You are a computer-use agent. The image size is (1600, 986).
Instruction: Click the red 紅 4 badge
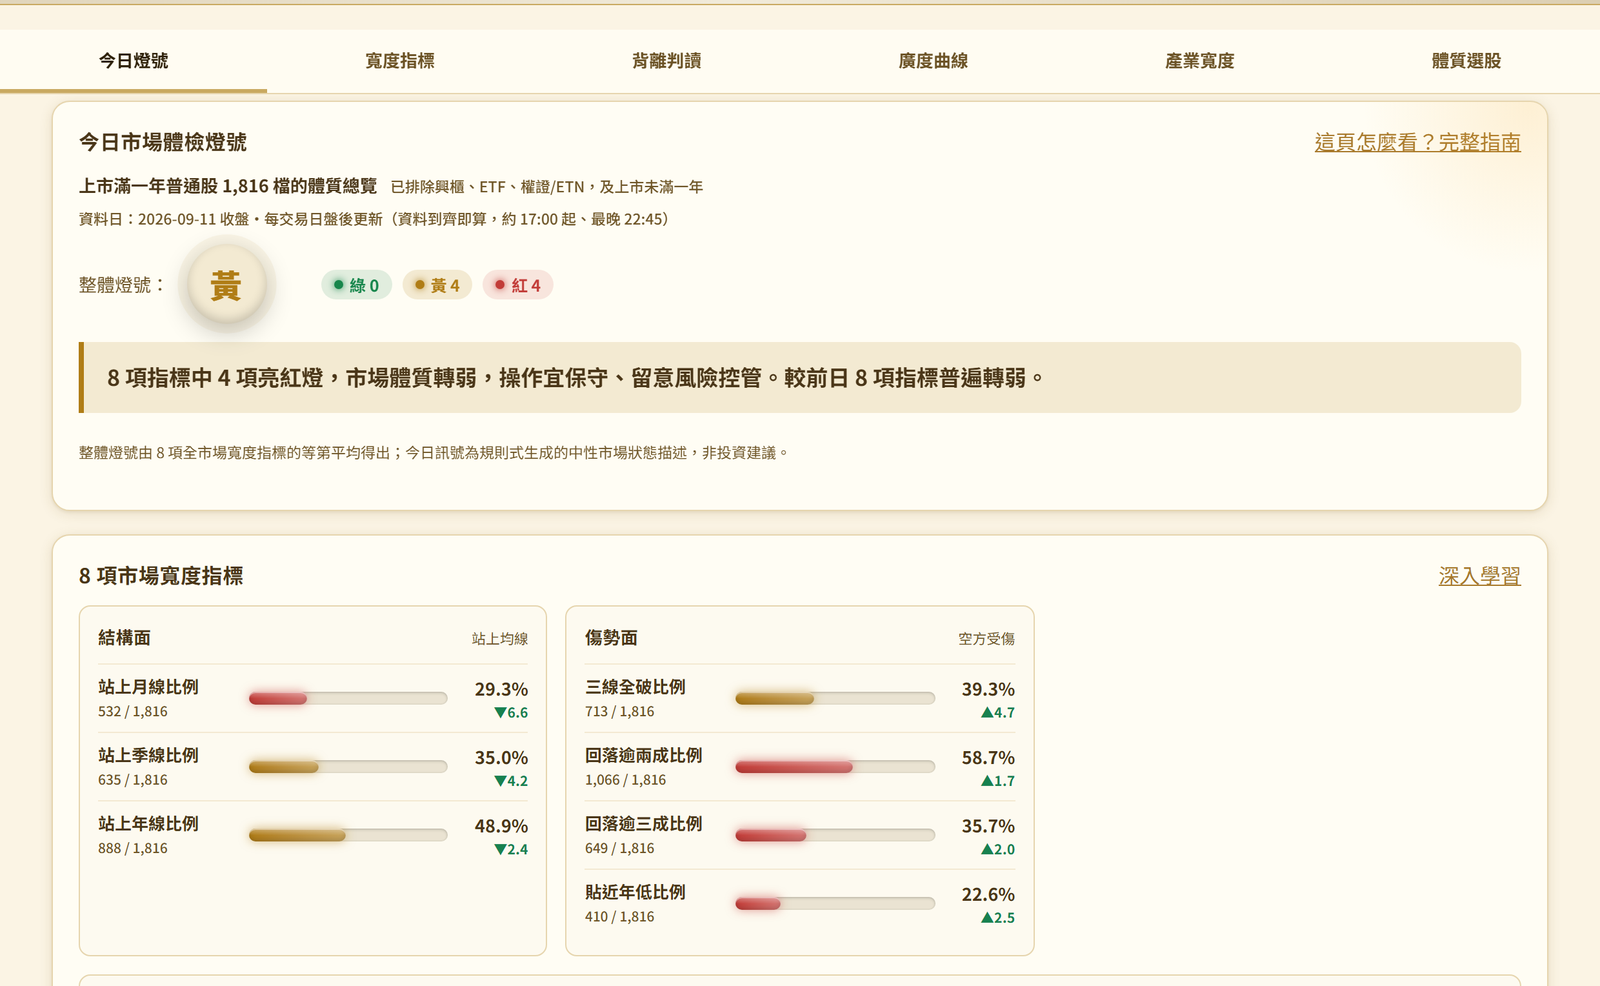[x=518, y=285]
